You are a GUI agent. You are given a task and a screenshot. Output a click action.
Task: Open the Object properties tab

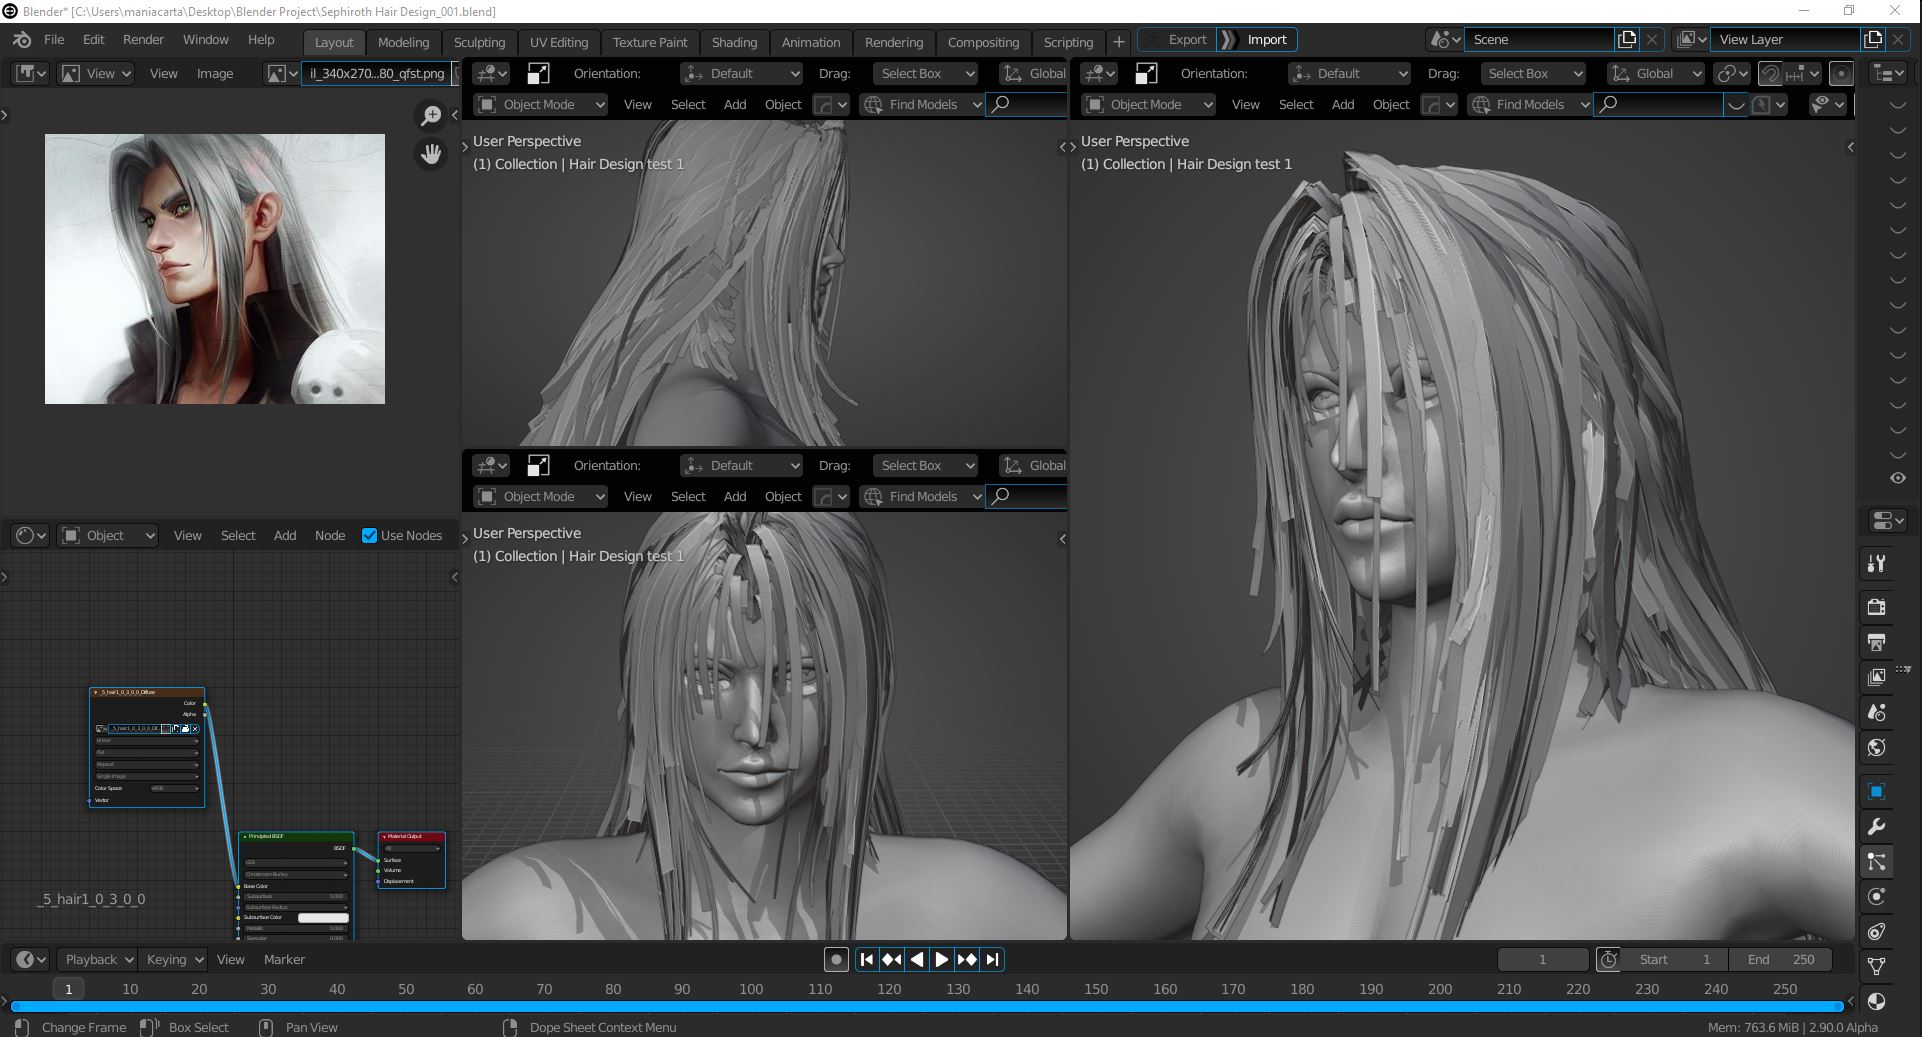[1877, 791]
